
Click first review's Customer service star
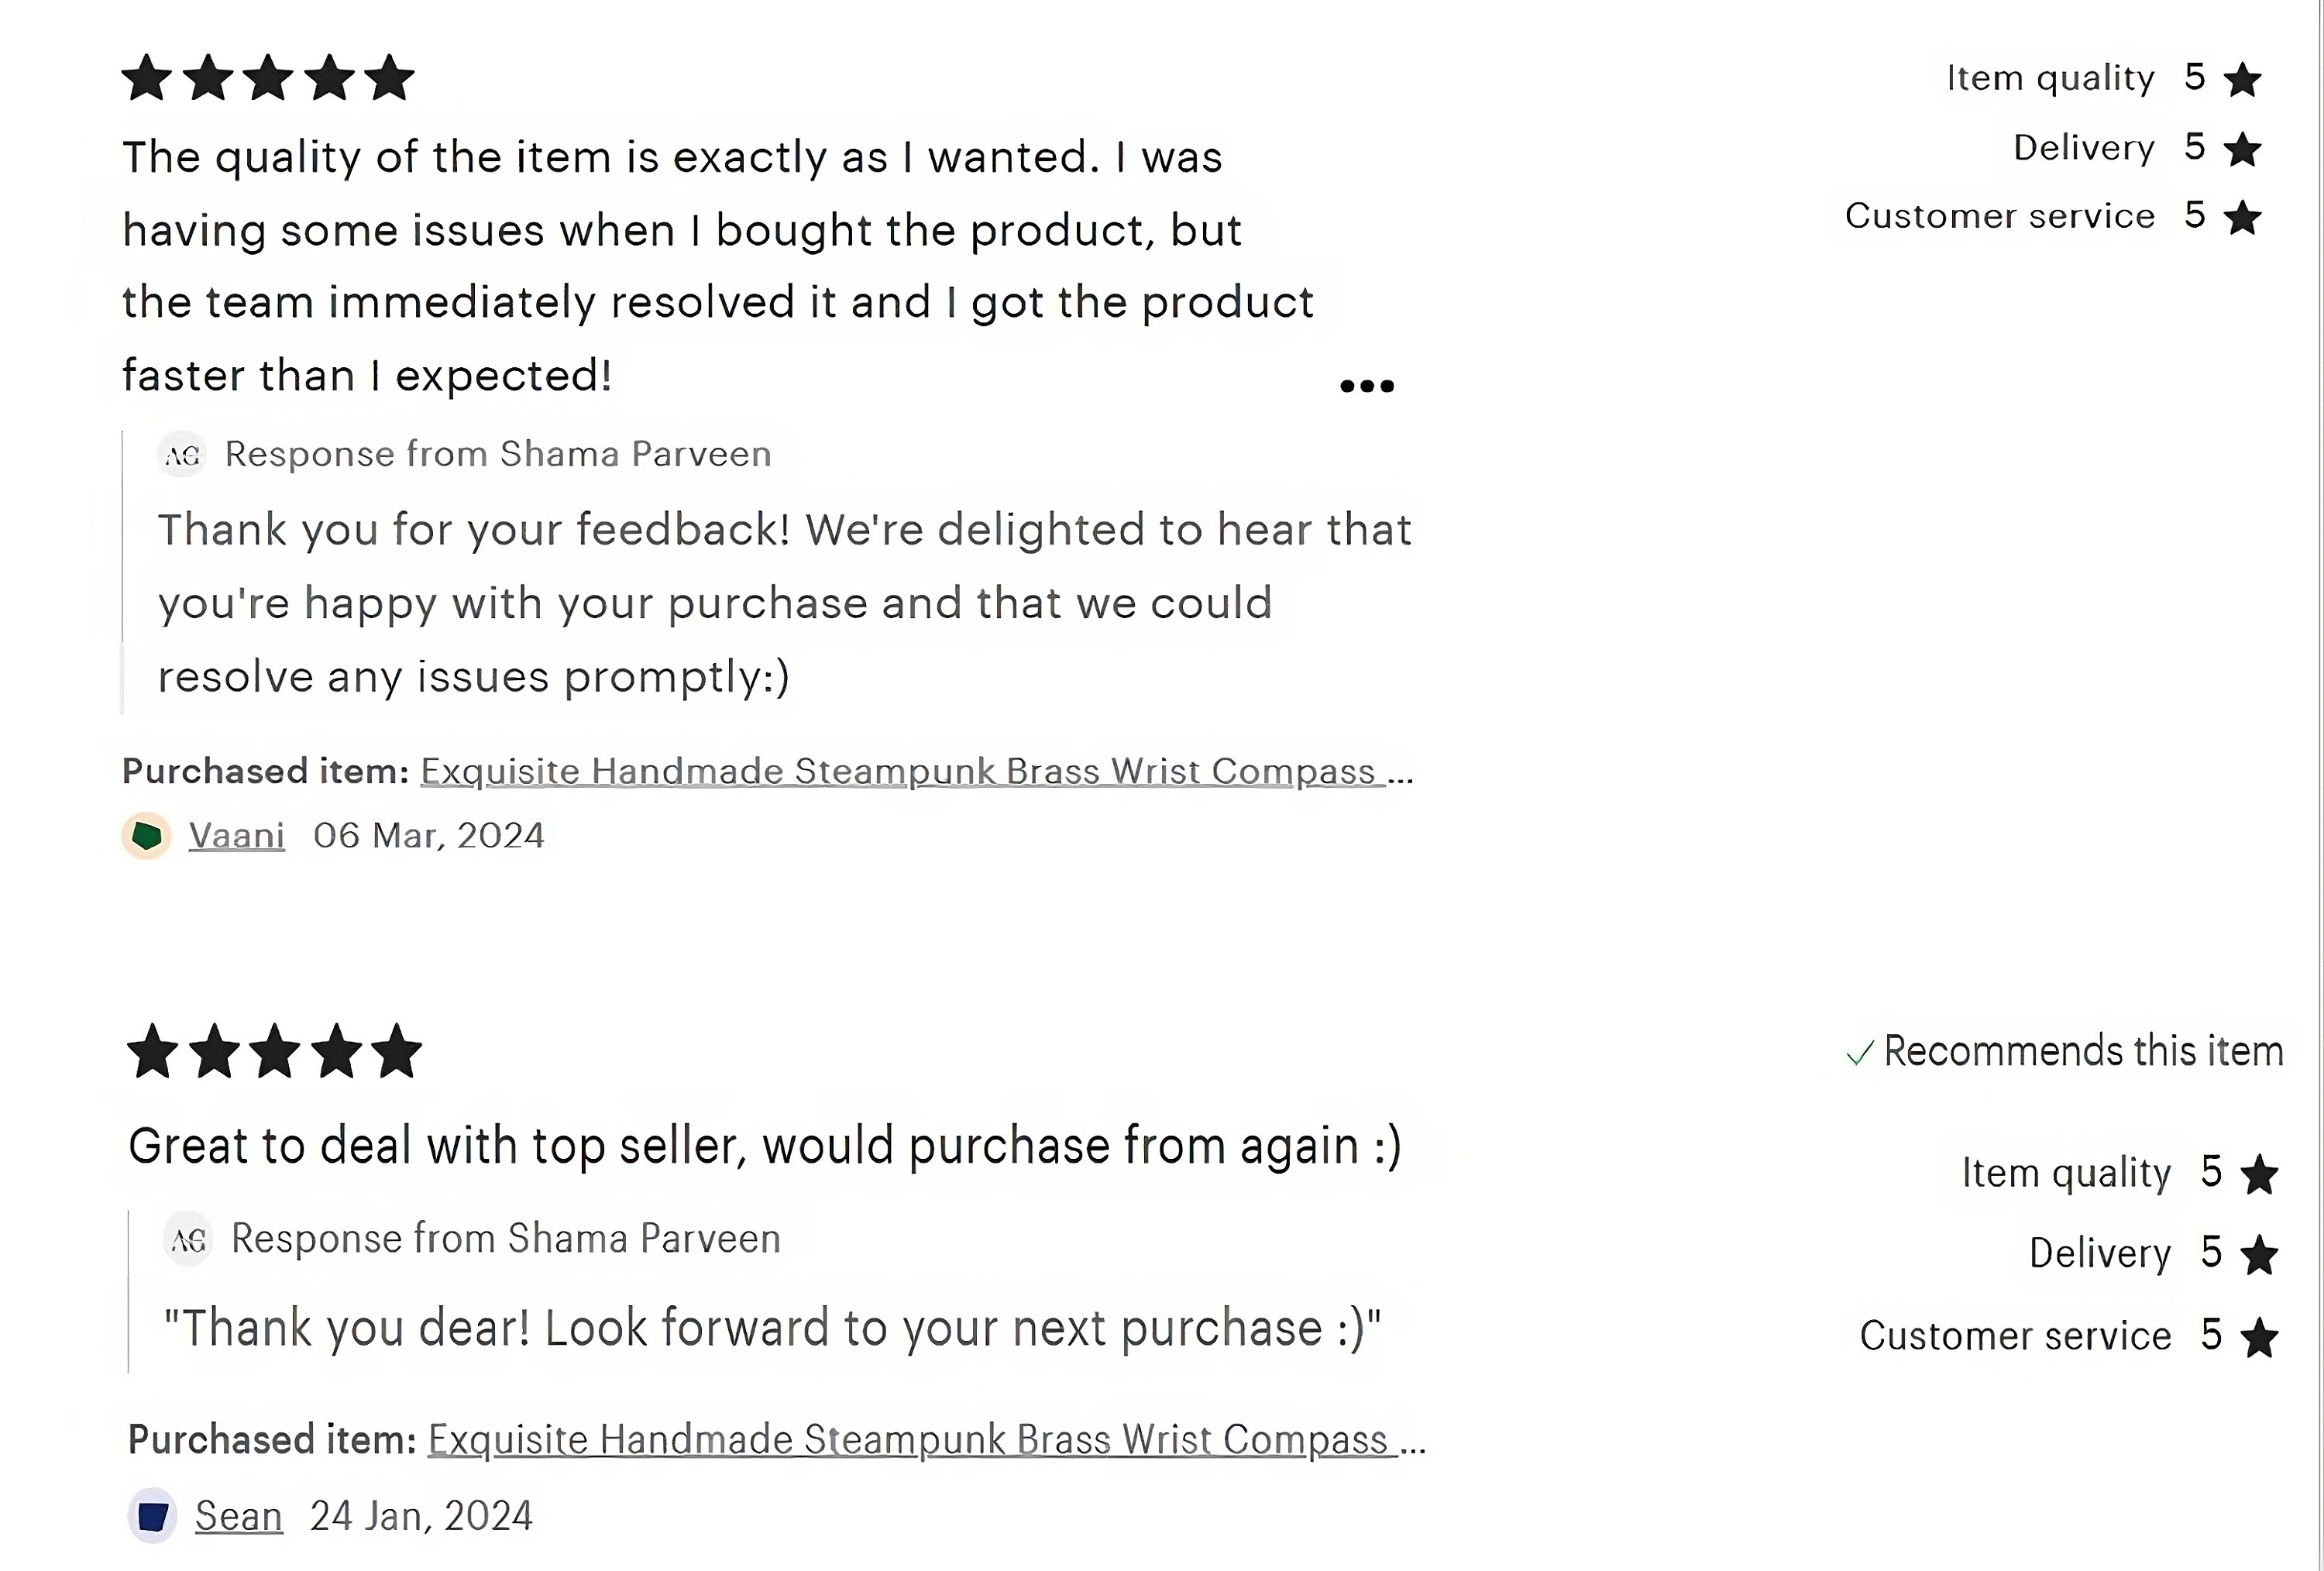2243,217
